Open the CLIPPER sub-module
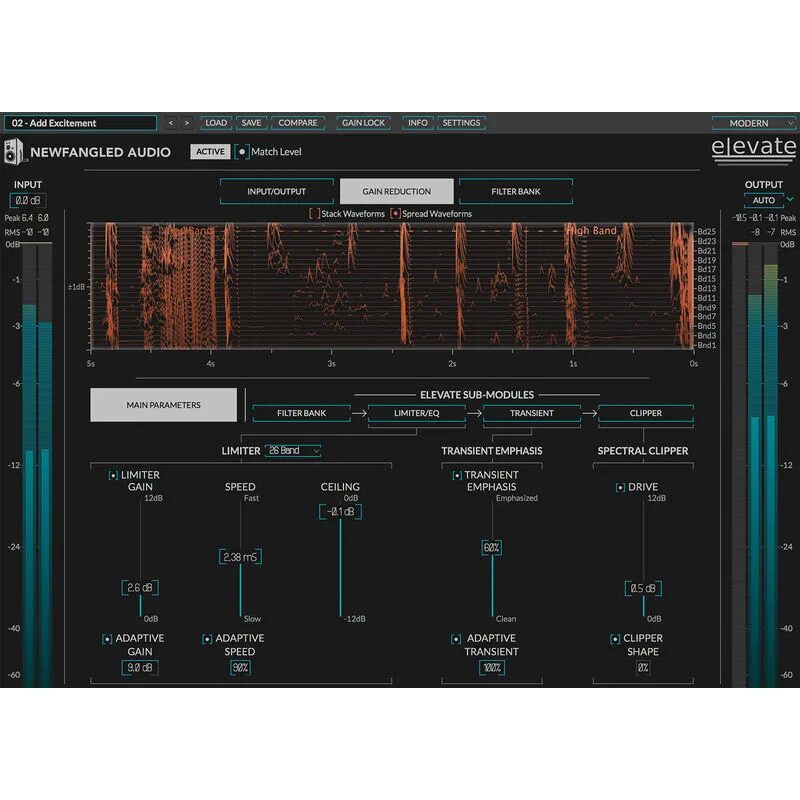This screenshot has width=800, height=800. [646, 412]
